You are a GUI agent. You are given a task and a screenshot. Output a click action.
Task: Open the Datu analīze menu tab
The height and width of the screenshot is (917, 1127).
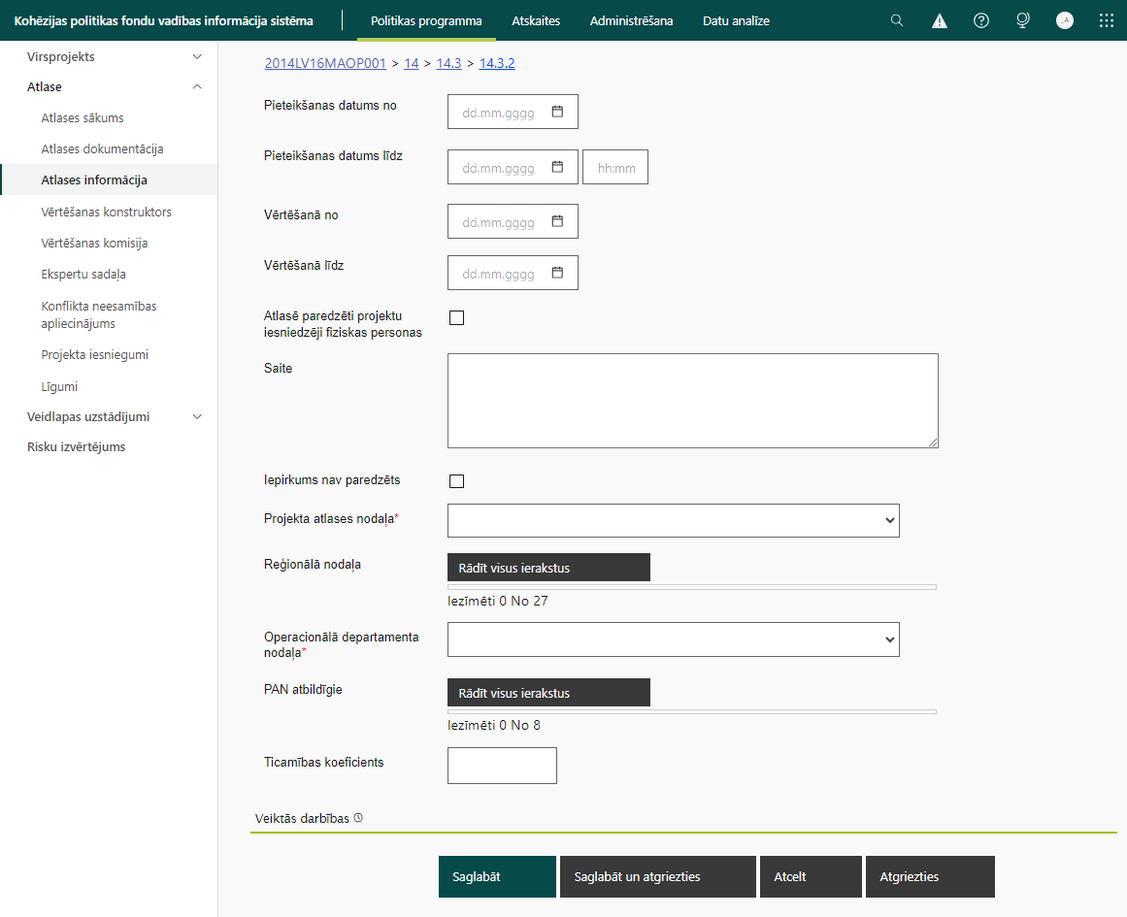736,21
